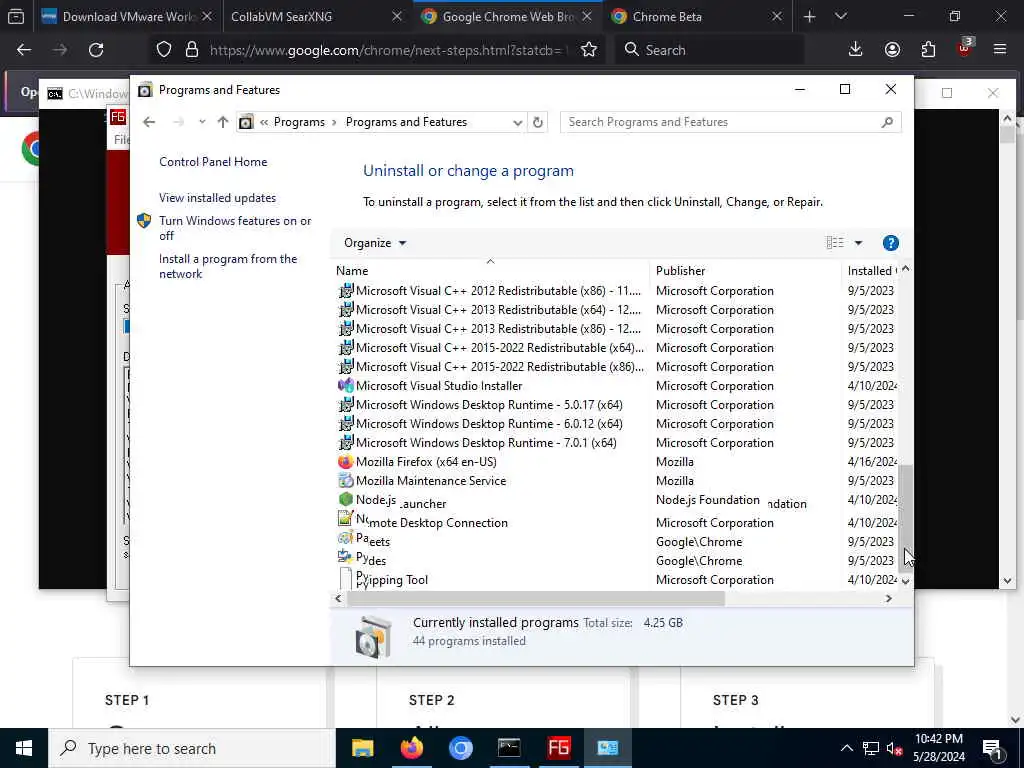Go up one level in Control Panel
1024x768 pixels.
click(x=223, y=122)
